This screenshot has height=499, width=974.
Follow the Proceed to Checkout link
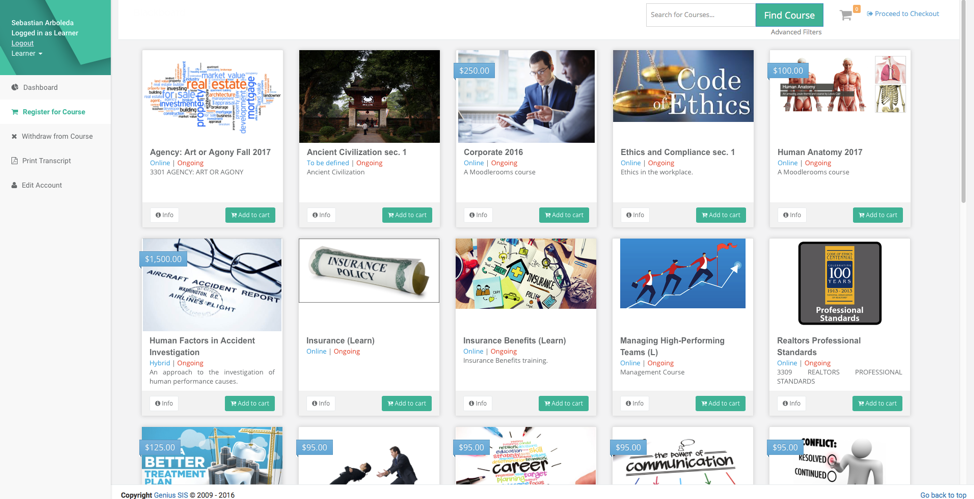[903, 14]
